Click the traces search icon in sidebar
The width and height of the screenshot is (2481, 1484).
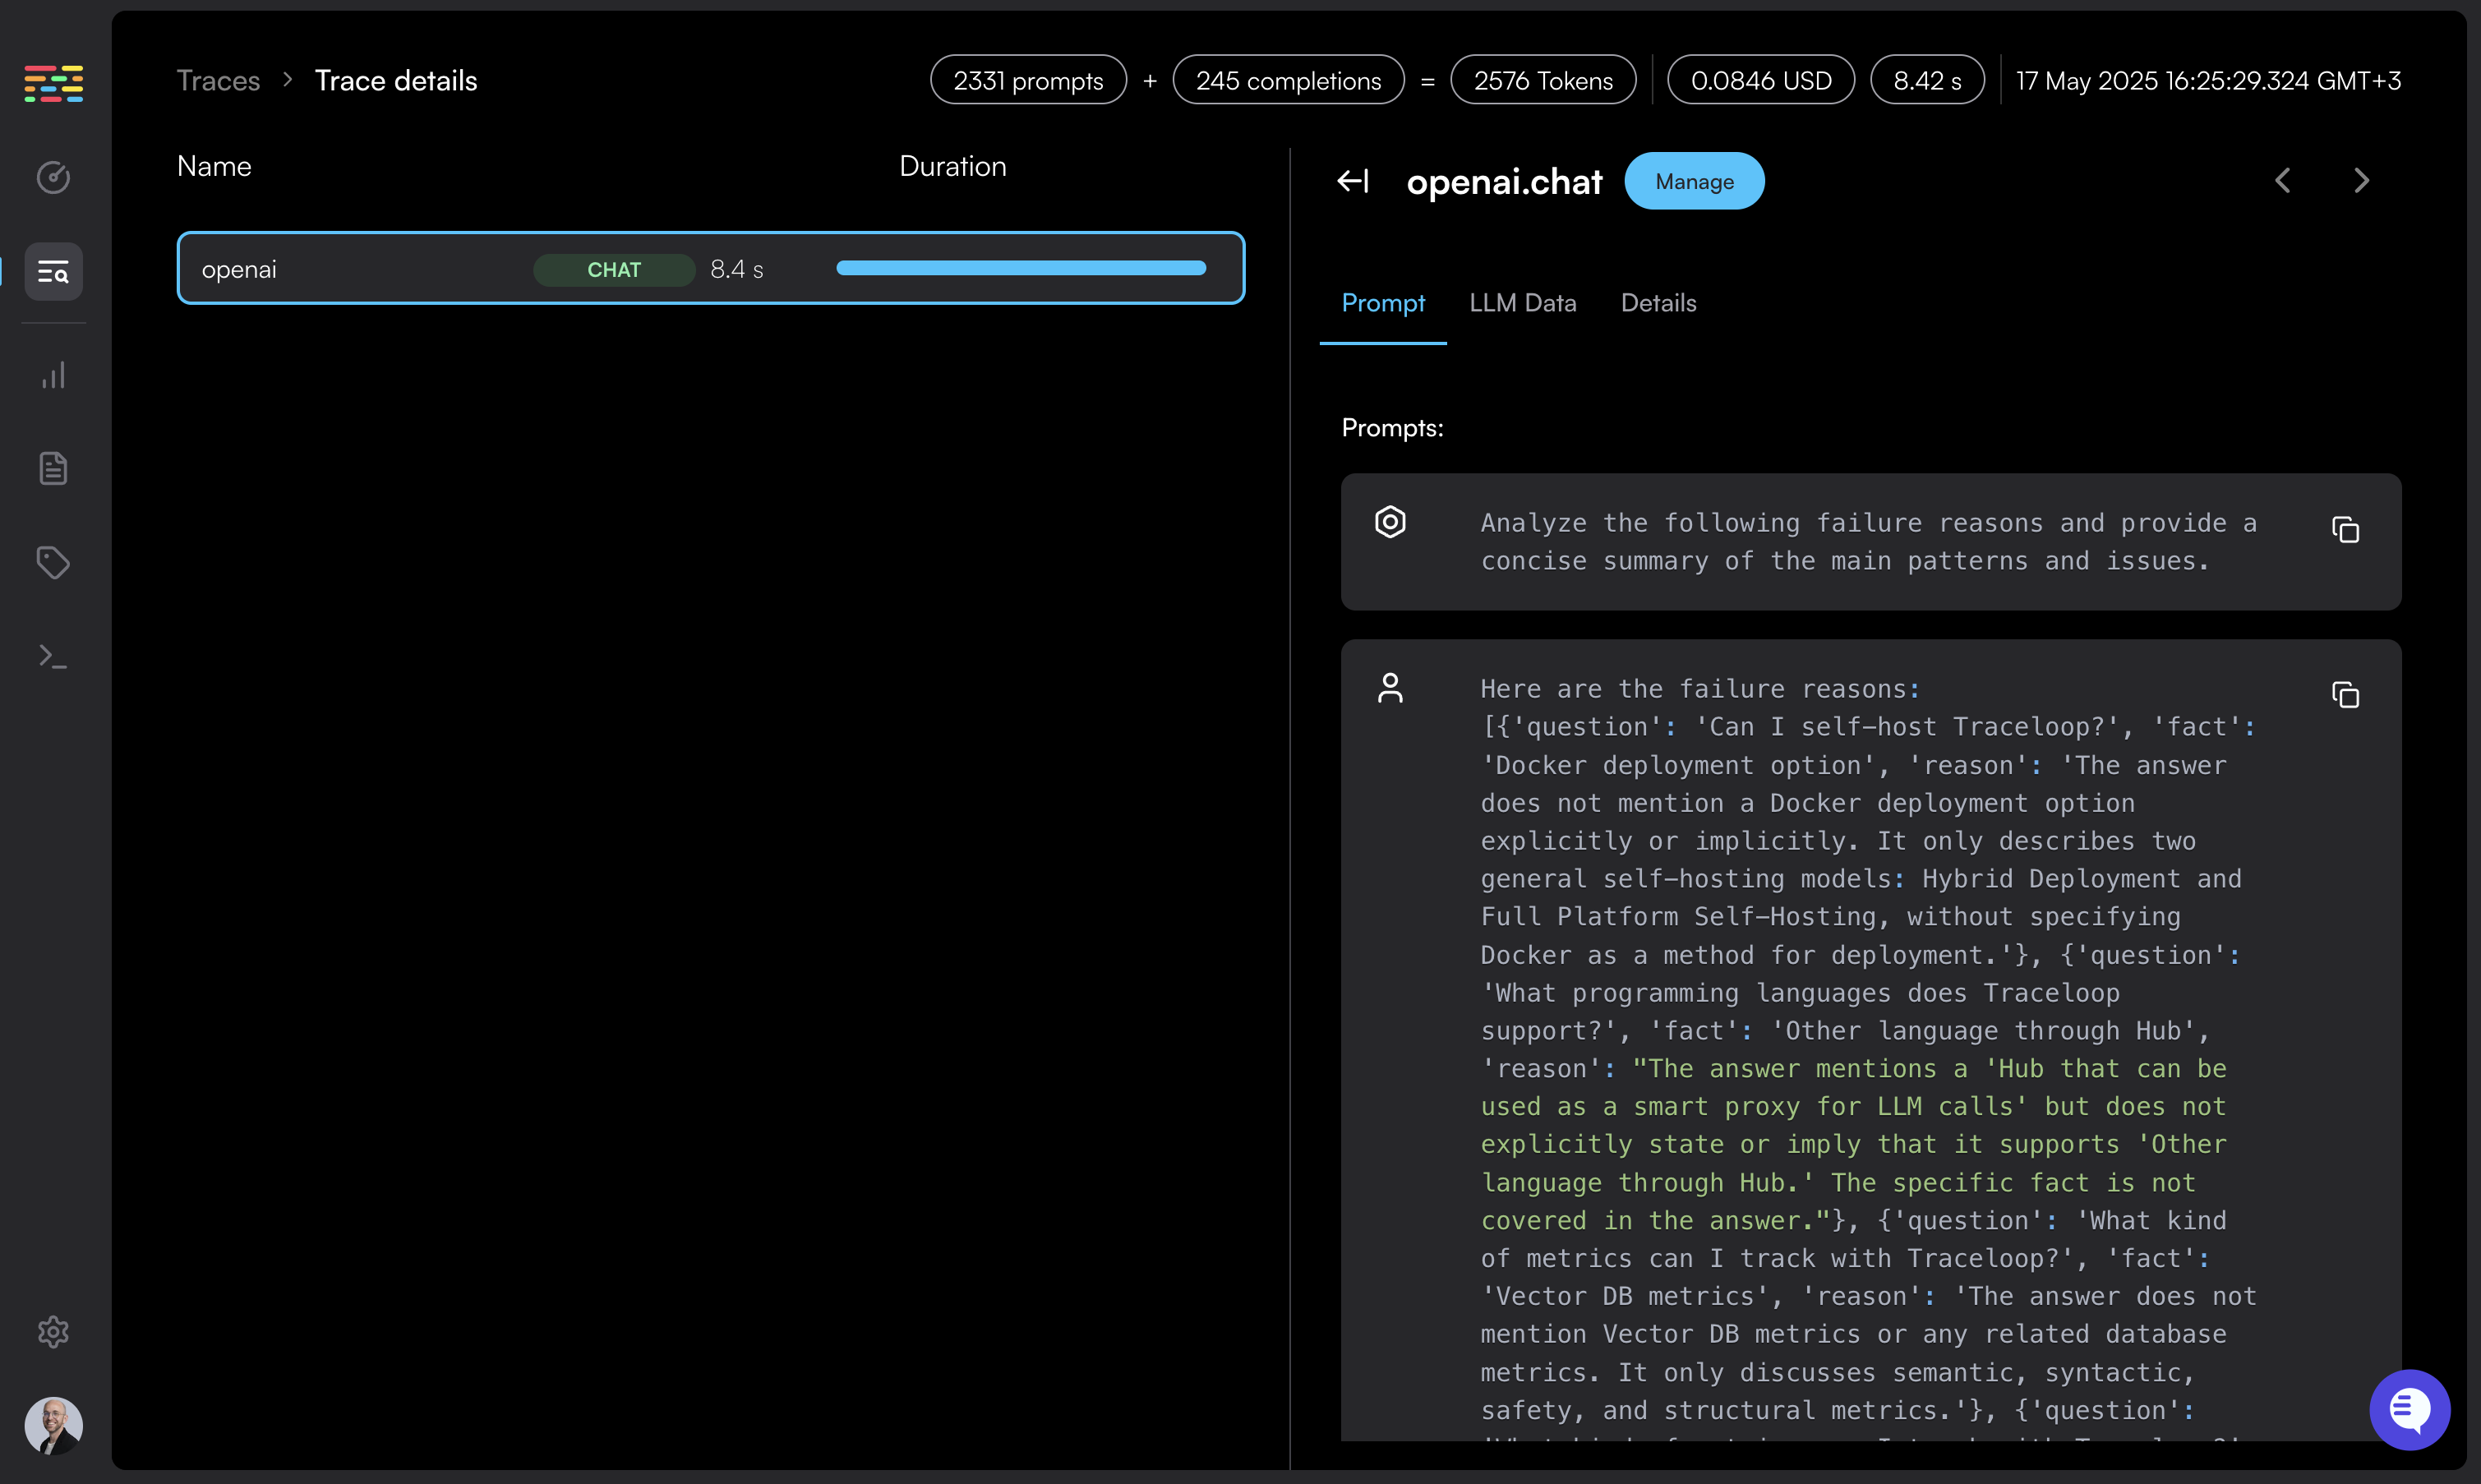[53, 271]
